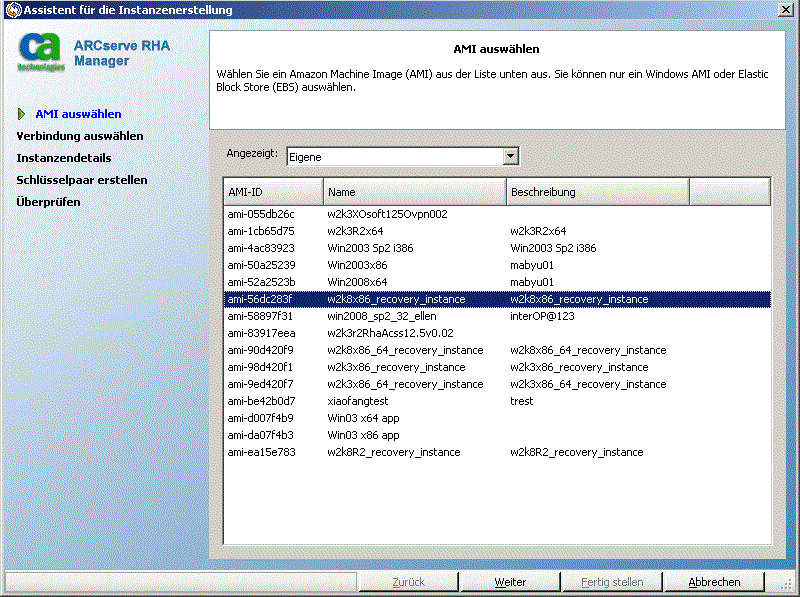Click the Zurück button
800x597 pixels.
coord(408,582)
